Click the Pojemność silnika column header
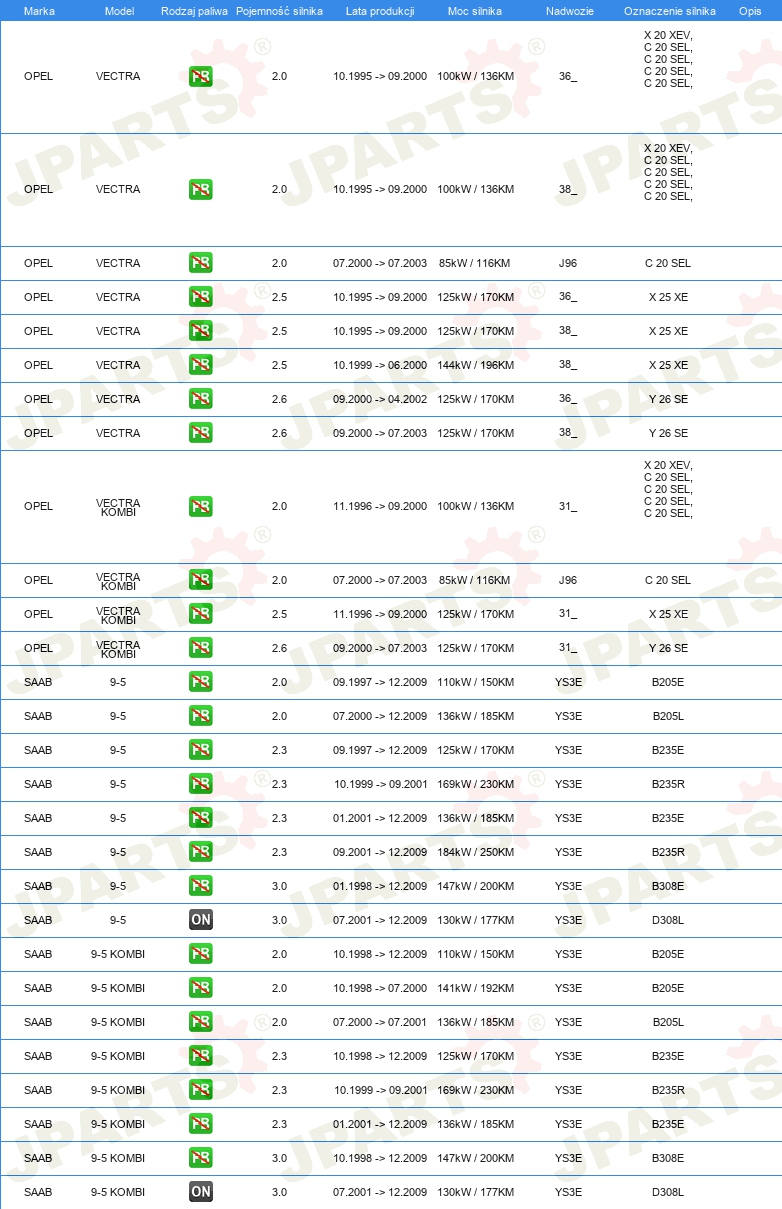This screenshot has width=782, height=1209. point(279,10)
